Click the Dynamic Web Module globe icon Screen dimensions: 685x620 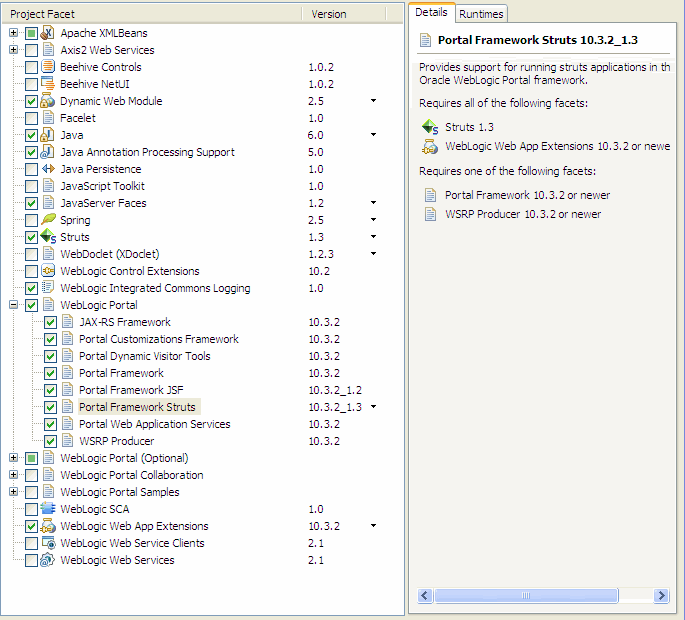tap(48, 101)
